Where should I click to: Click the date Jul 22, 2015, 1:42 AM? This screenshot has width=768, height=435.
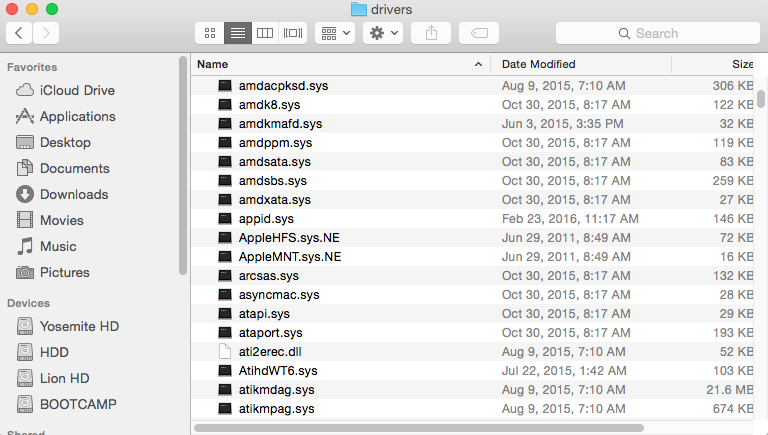point(564,371)
